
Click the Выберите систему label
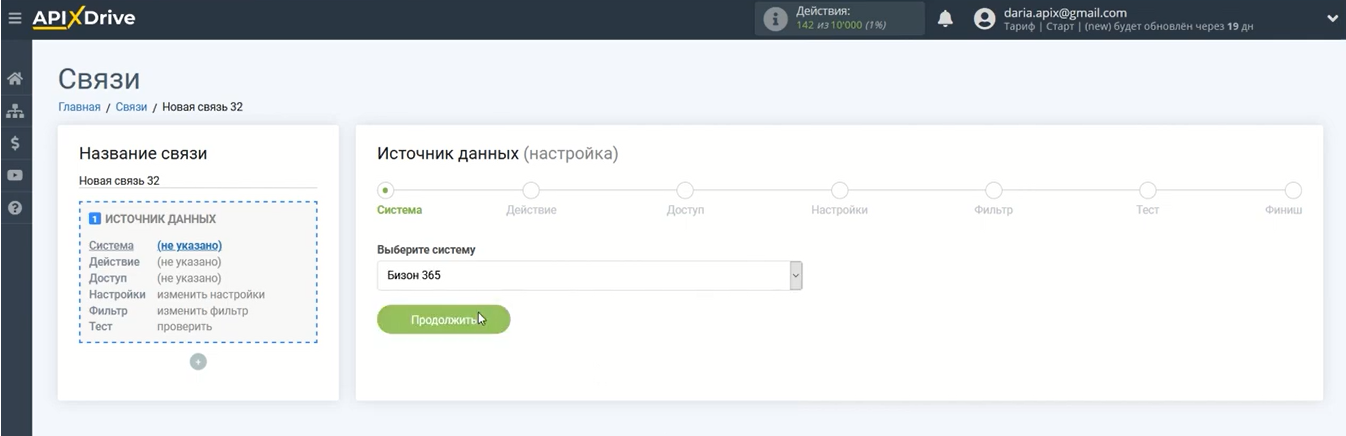tap(426, 249)
